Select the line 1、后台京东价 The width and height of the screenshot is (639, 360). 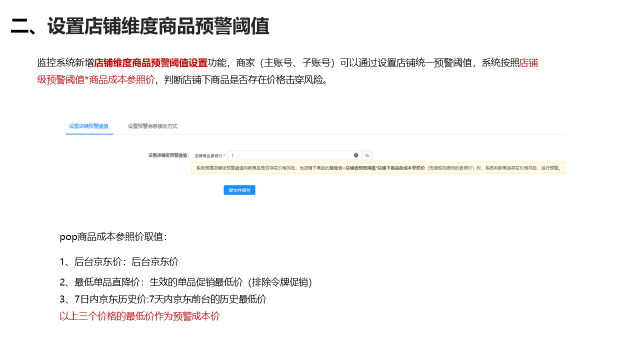pos(119,262)
